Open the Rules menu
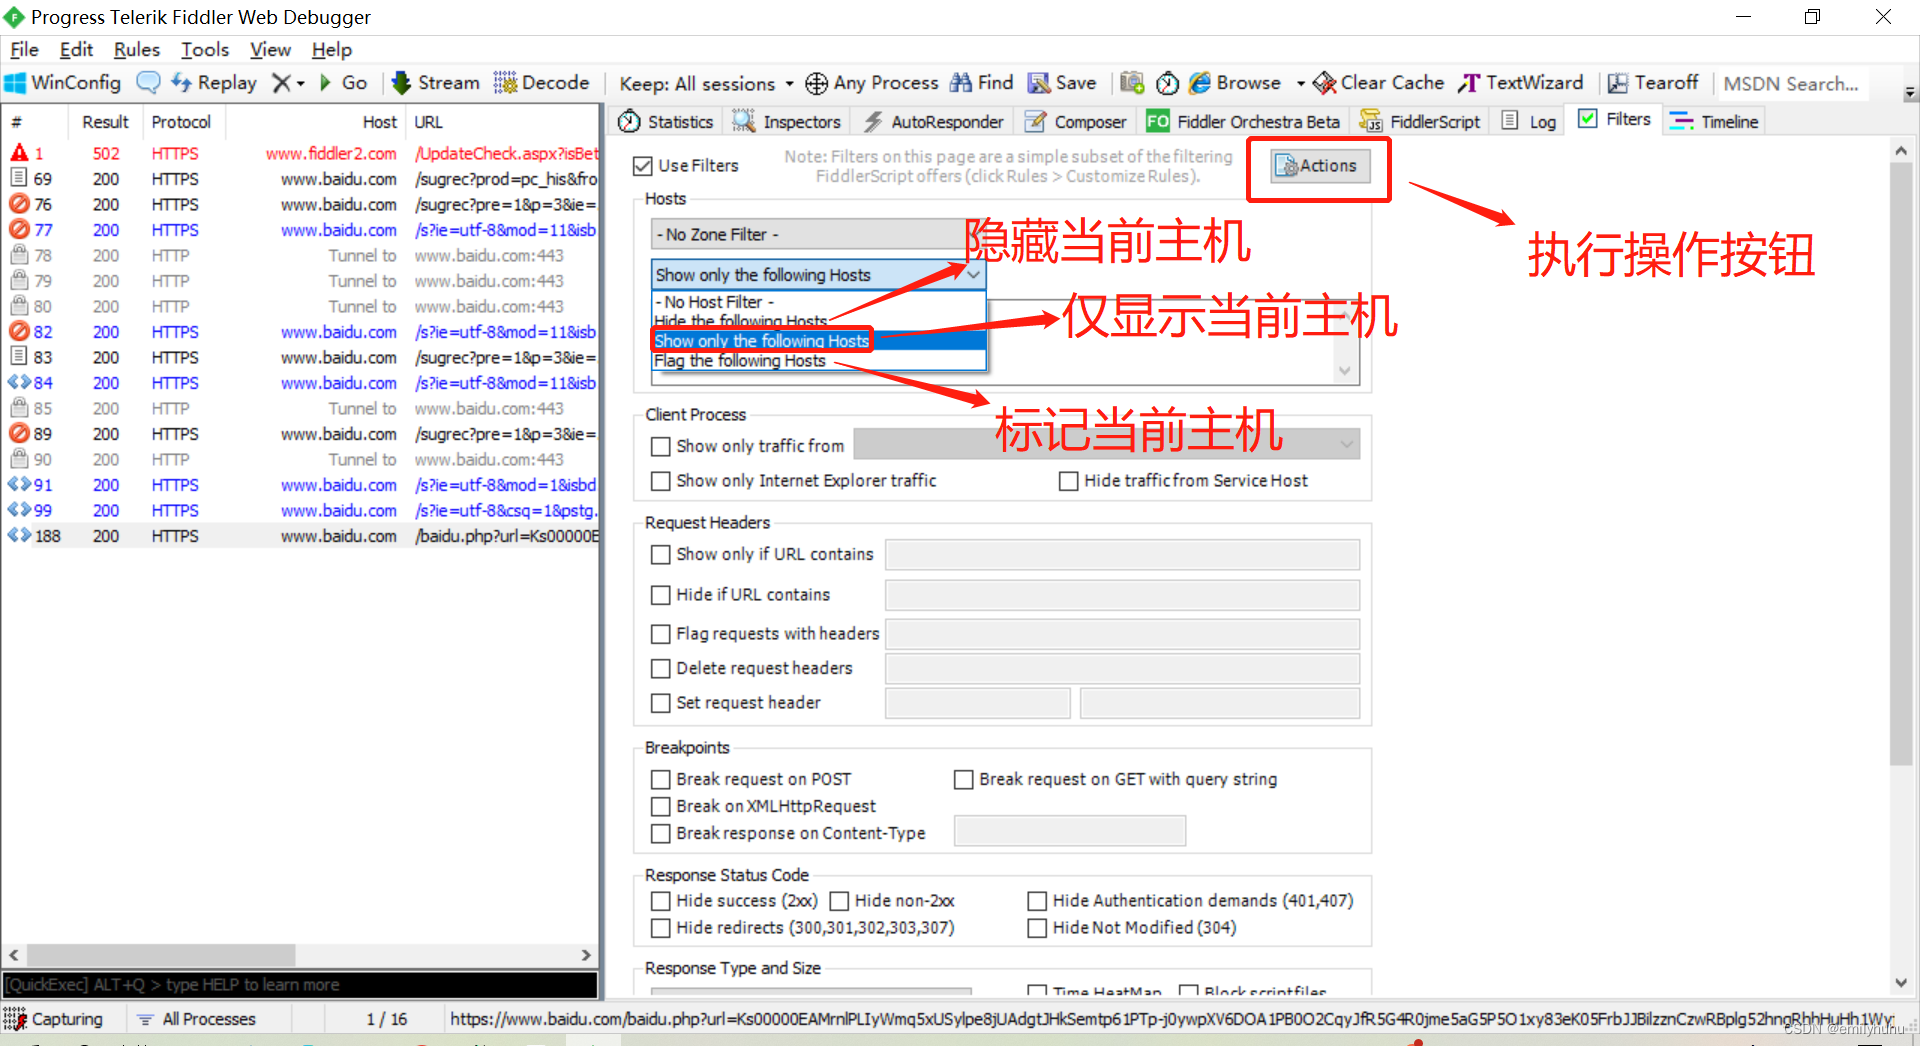1920x1046 pixels. point(136,49)
